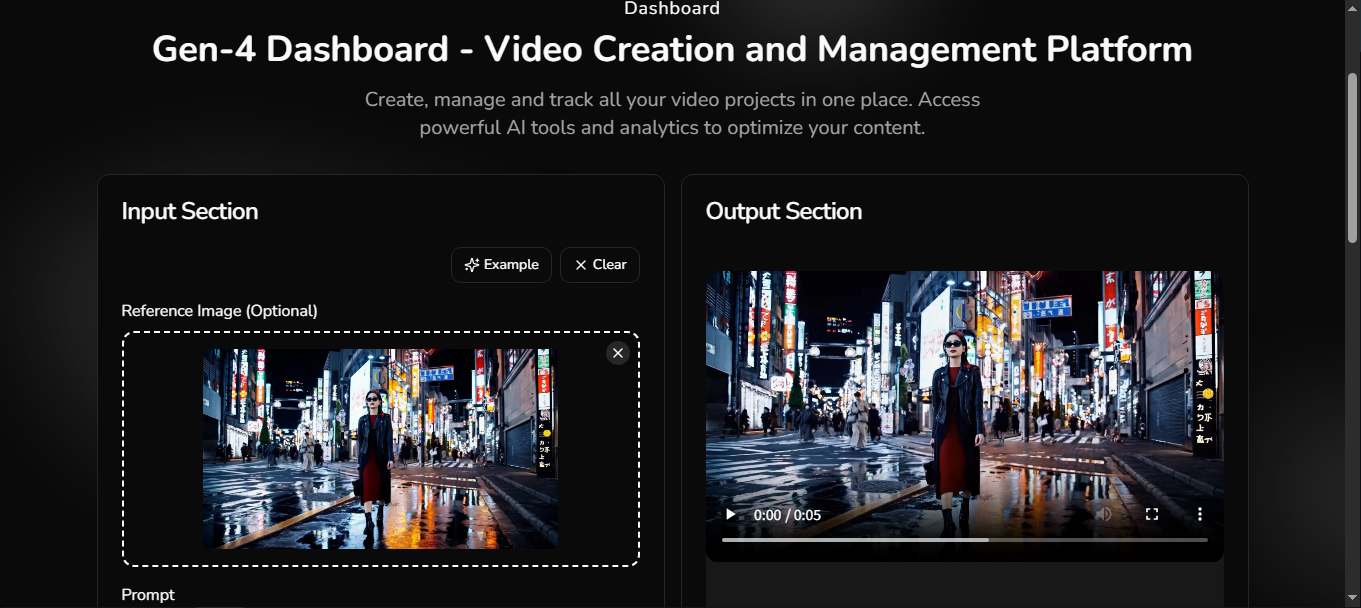Click the sparkle icon on Example
1361x608 pixels.
coord(472,265)
